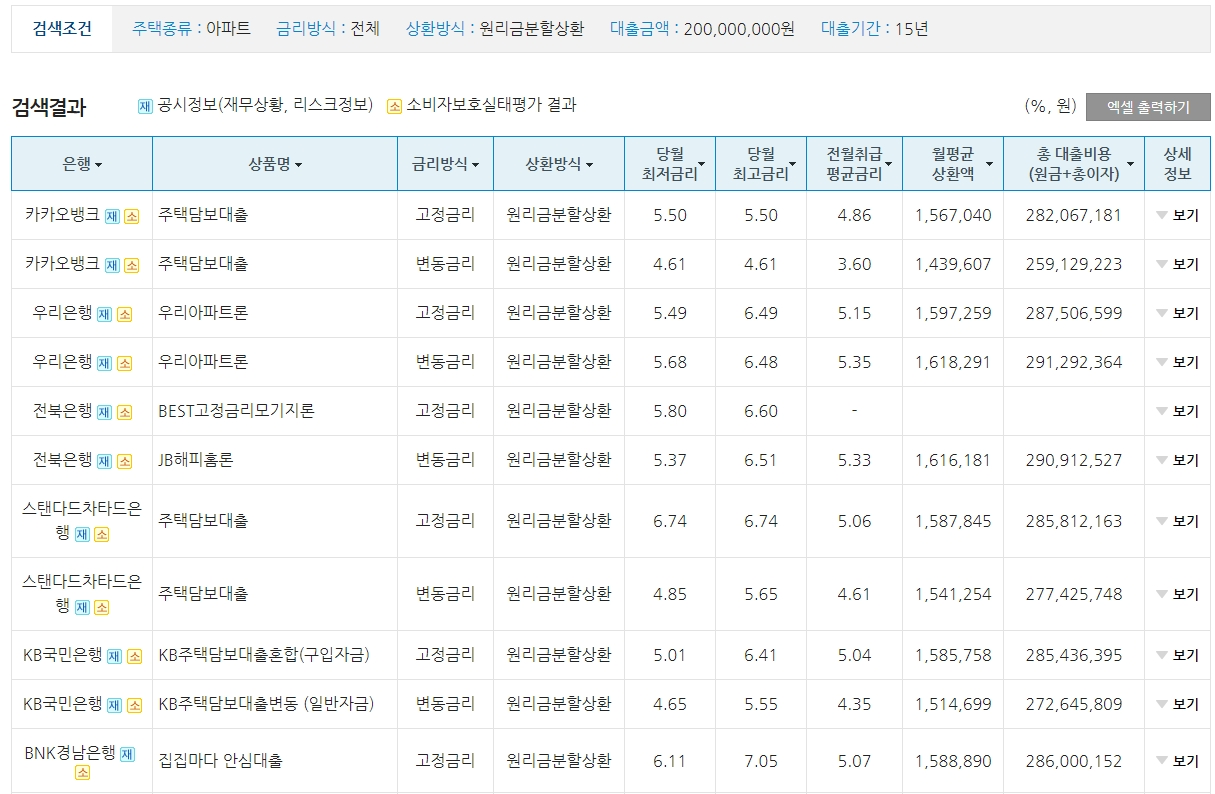
Task: Click product name KB주택담보대출변동 (일반자금)
Action: click(266, 704)
